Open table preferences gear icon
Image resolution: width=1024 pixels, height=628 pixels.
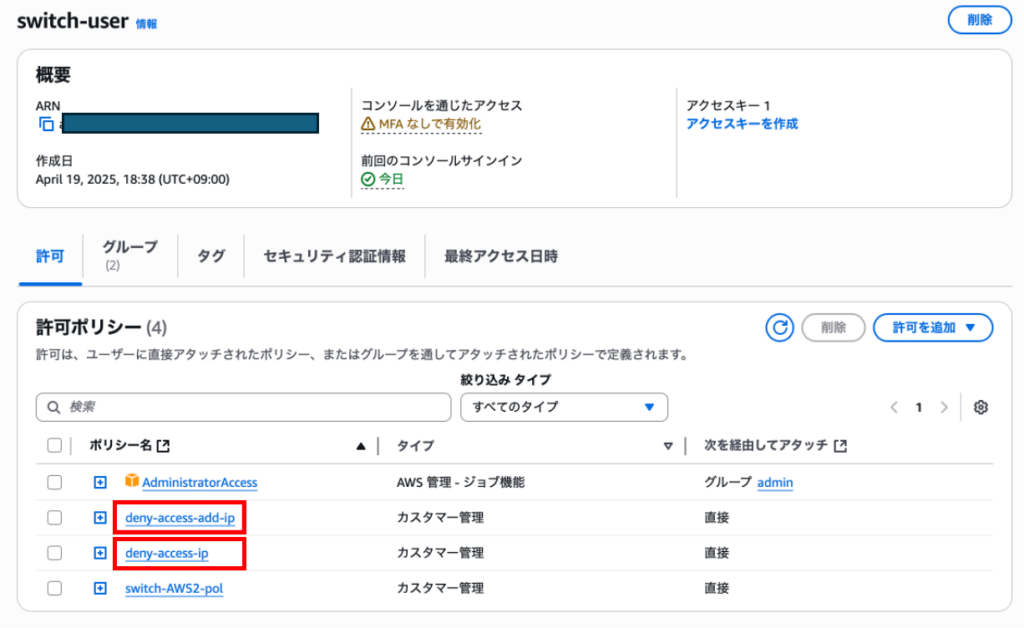pos(981,407)
